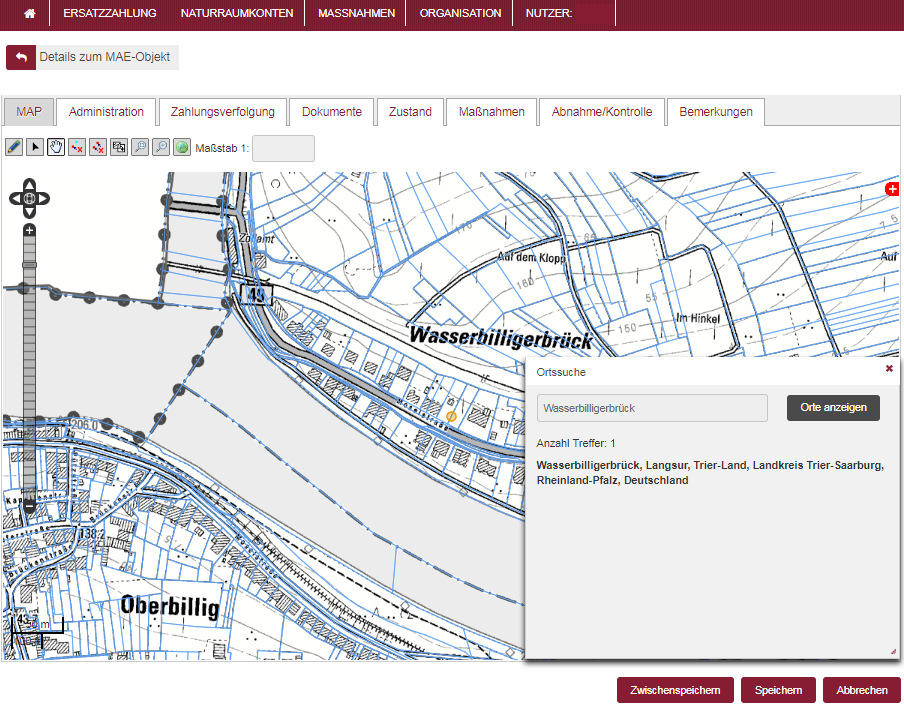Select the arrow pointer tool

point(35,147)
